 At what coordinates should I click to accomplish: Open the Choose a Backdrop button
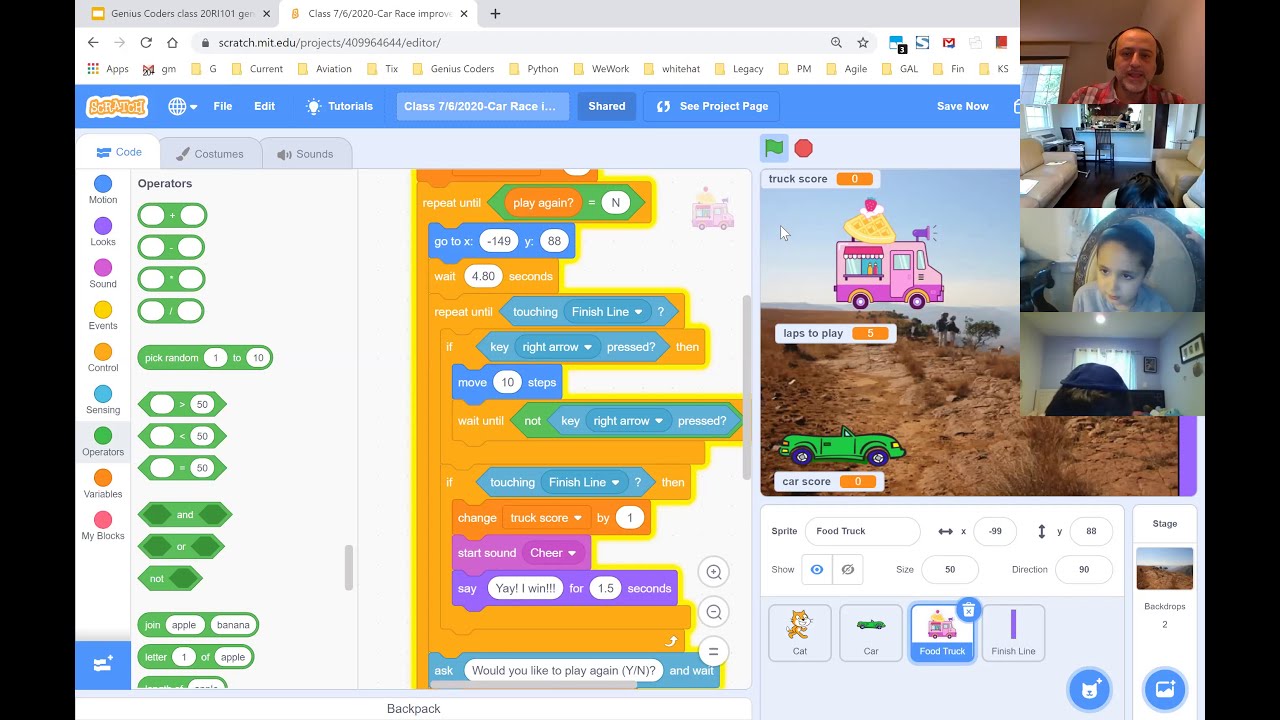[1165, 689]
